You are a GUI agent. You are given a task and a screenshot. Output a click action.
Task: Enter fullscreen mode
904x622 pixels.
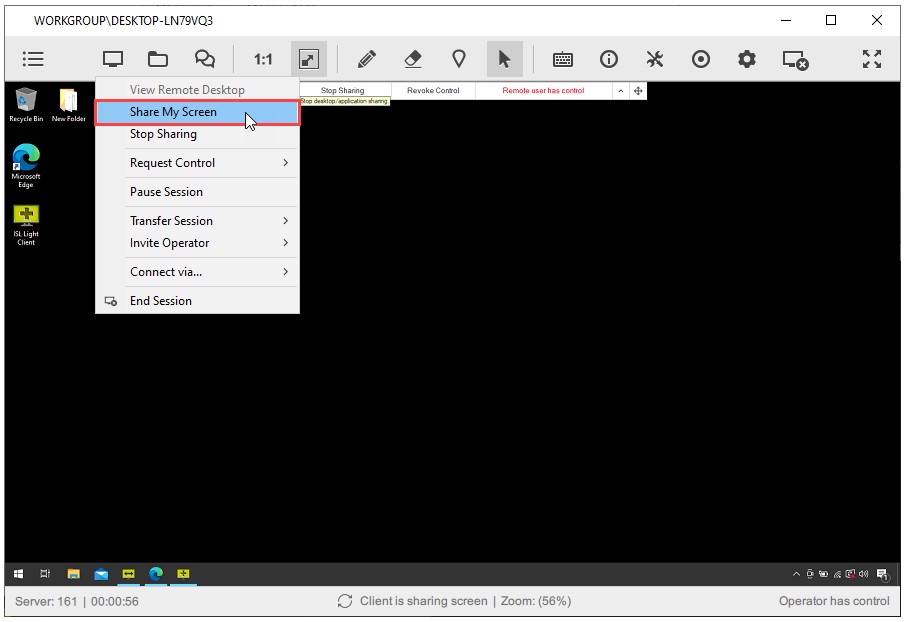[871, 59]
